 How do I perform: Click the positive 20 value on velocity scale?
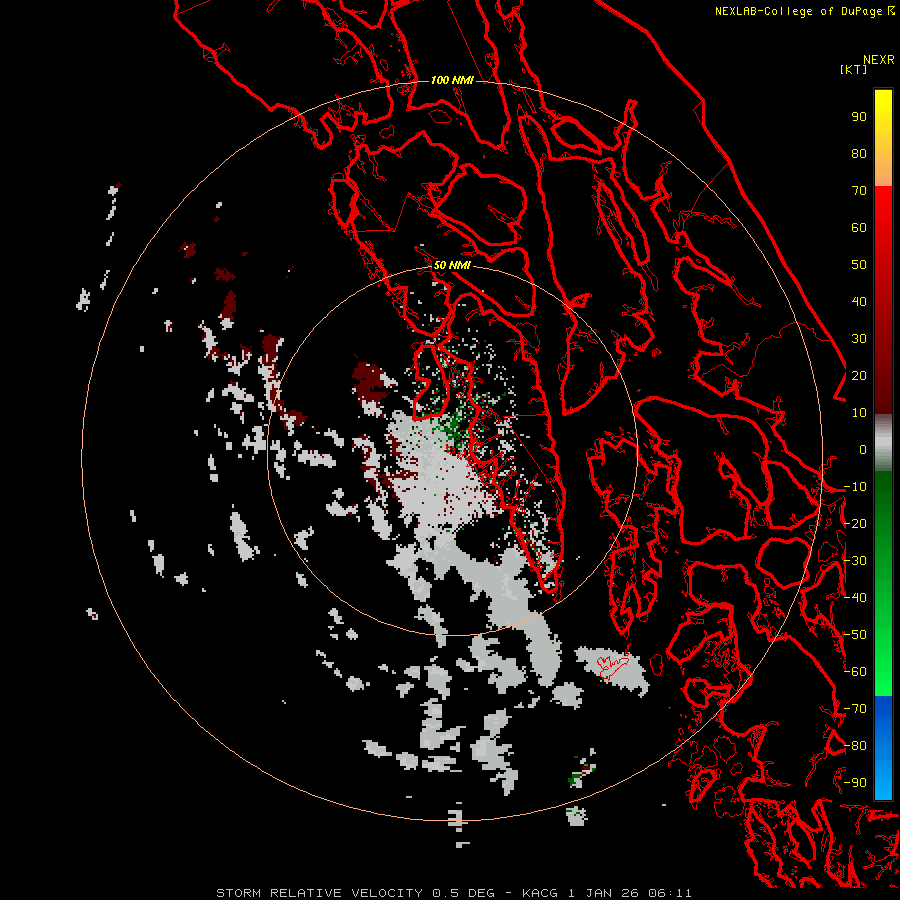(859, 375)
